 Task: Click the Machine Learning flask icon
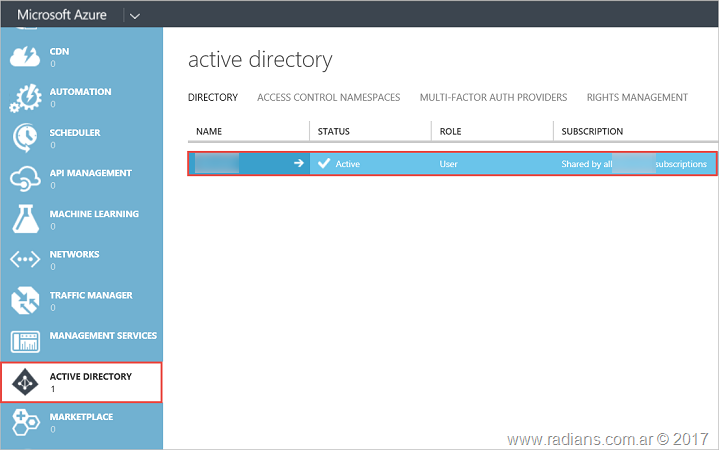(x=24, y=219)
